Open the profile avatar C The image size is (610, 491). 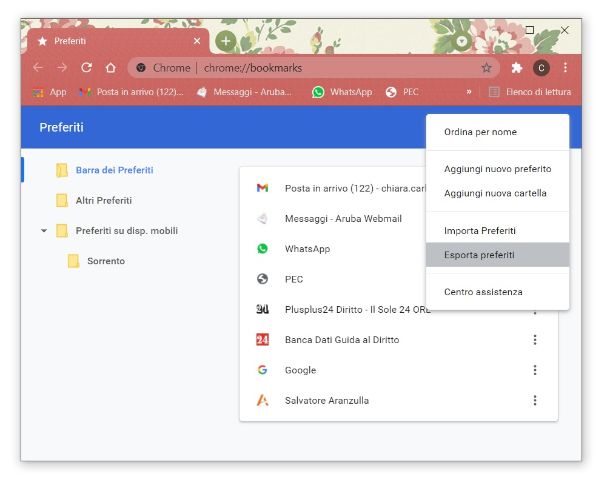541,68
